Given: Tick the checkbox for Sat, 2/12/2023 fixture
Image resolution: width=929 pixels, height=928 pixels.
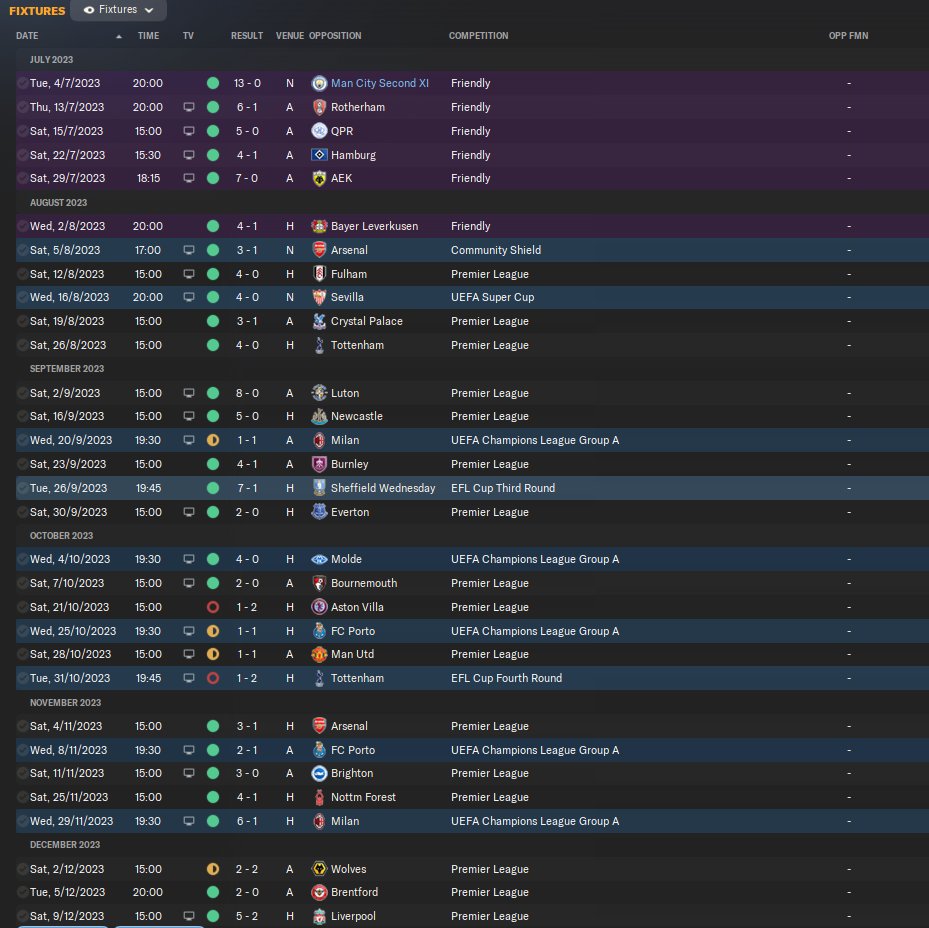Looking at the screenshot, I should 23,869.
